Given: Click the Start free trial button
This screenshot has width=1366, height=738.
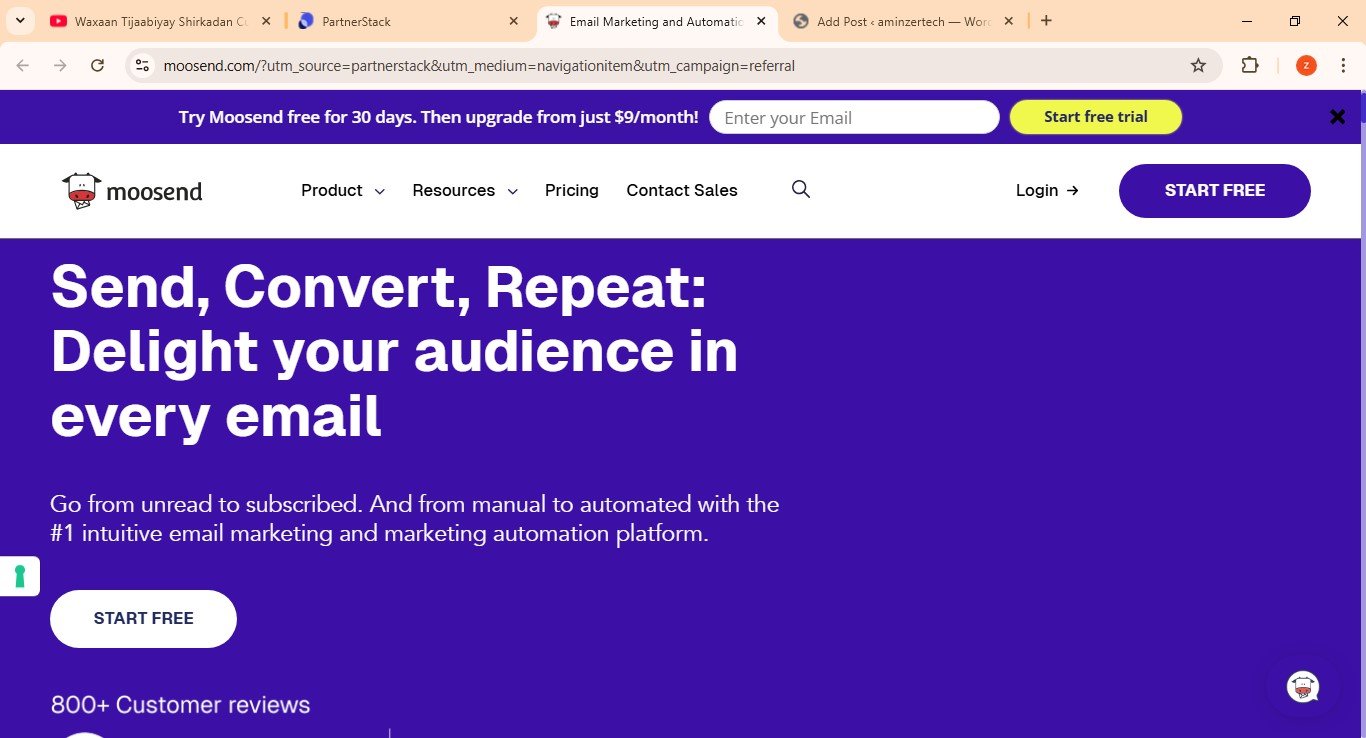Looking at the screenshot, I should [1095, 116].
